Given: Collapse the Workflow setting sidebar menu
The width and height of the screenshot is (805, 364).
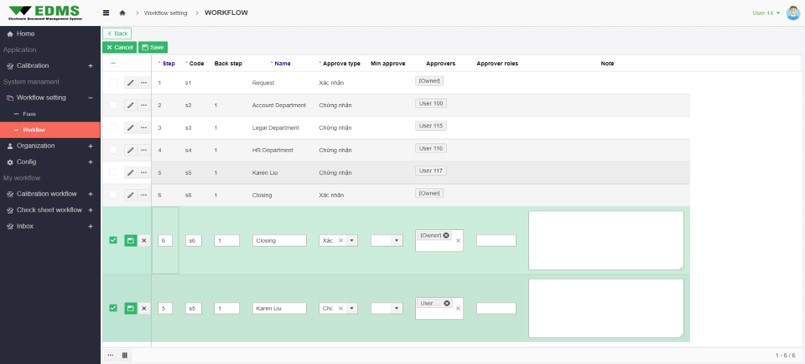Looking at the screenshot, I should point(90,98).
